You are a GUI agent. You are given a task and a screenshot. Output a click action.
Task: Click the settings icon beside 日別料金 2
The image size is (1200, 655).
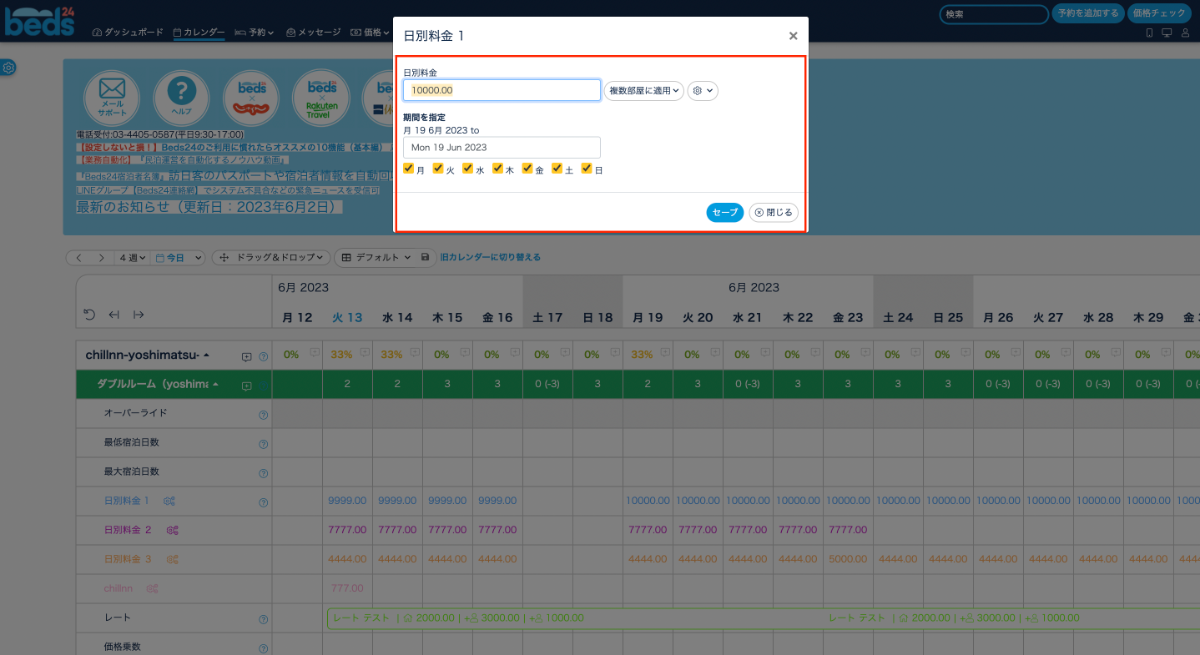pyautogui.click(x=172, y=529)
